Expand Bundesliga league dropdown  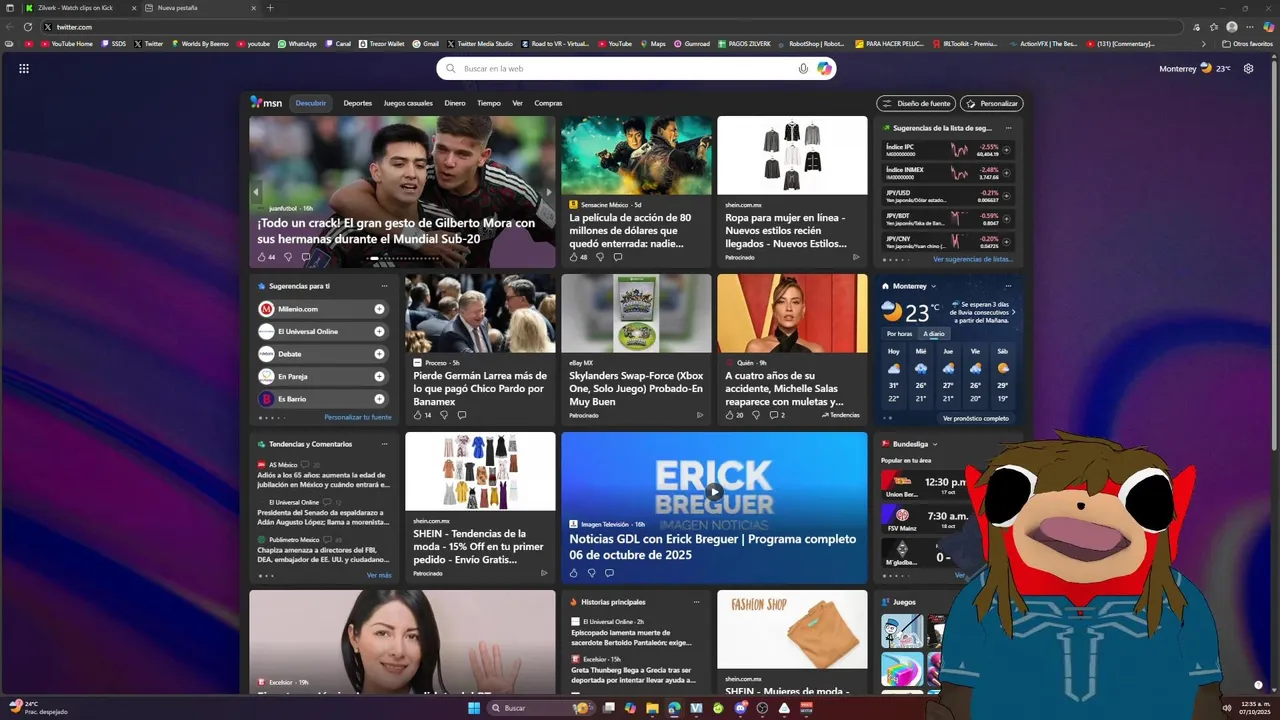[x=935, y=444]
